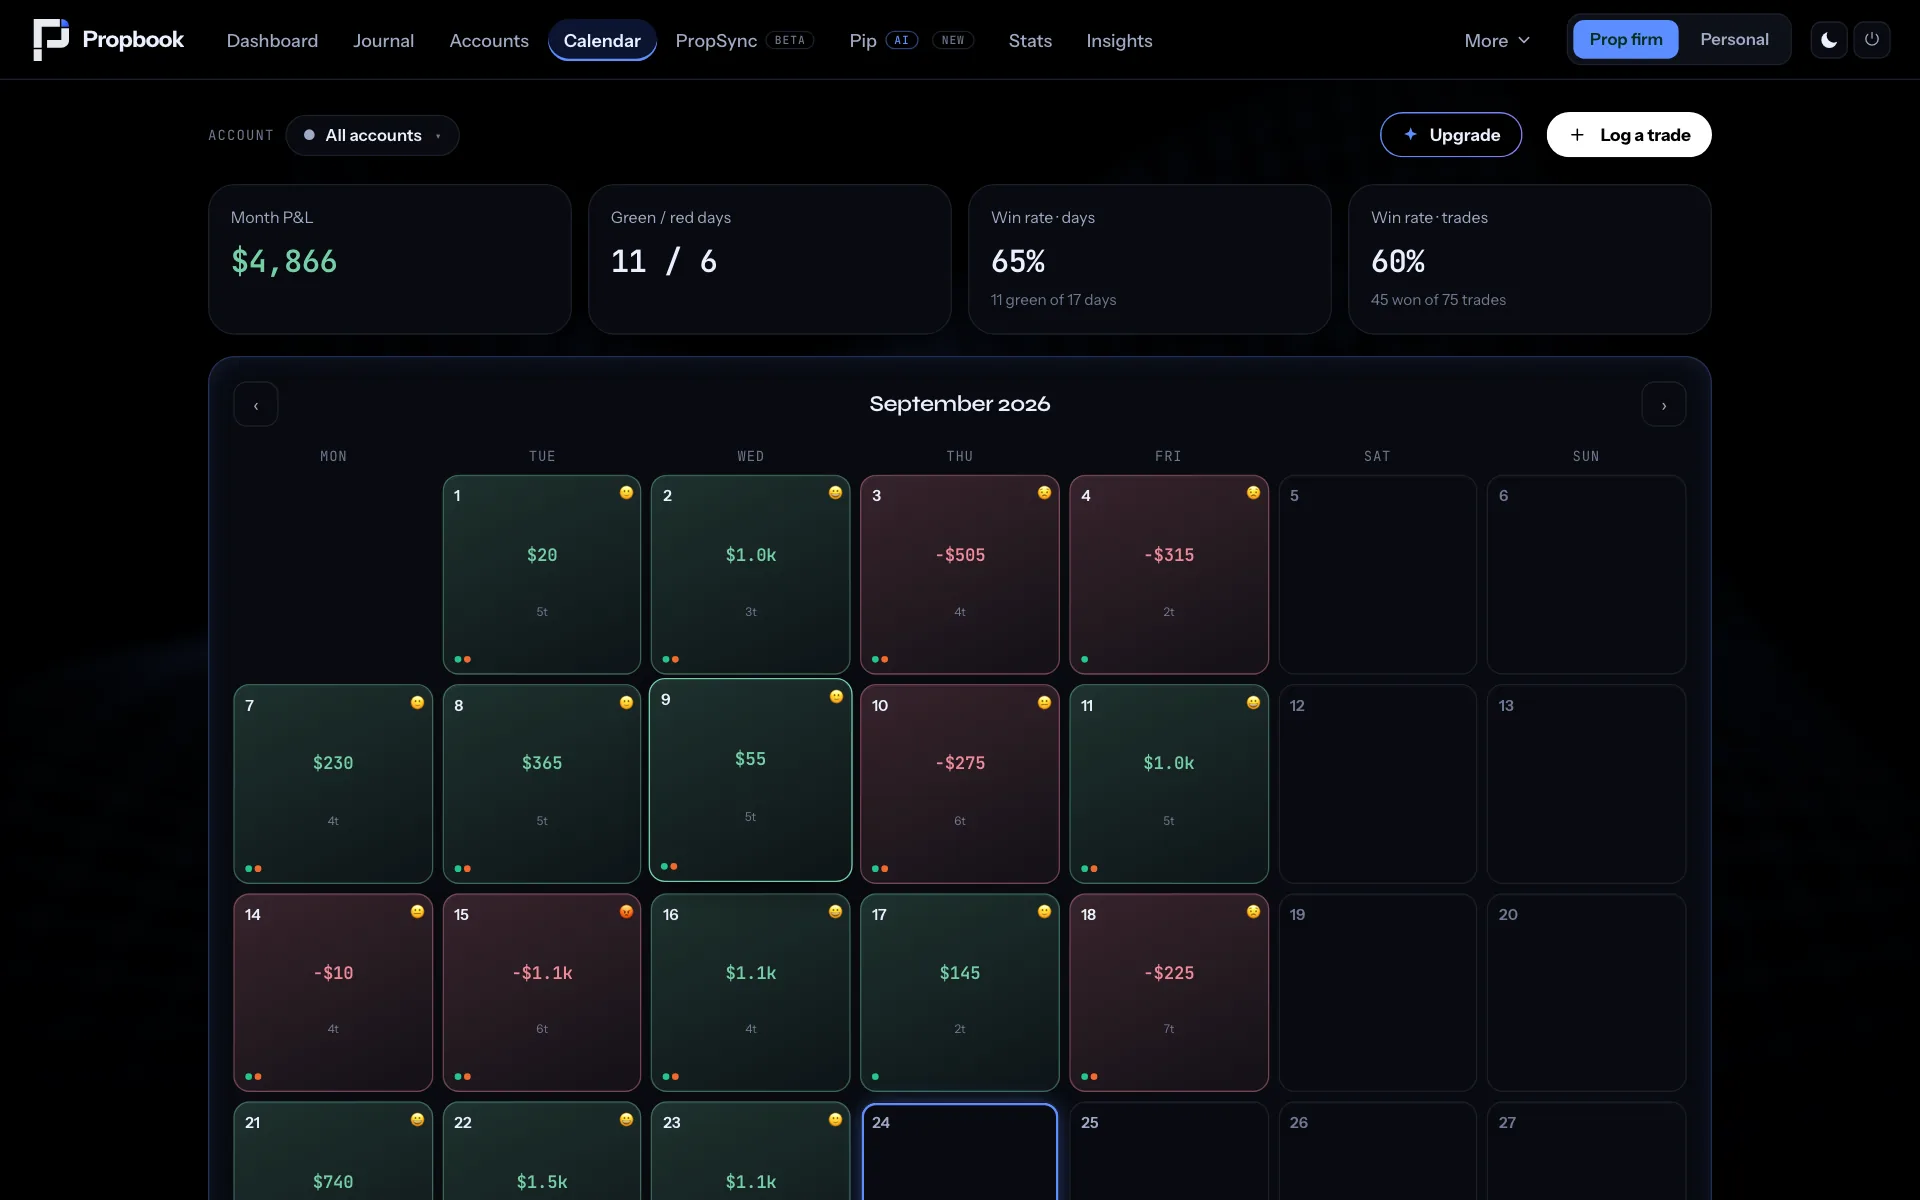The height and width of the screenshot is (1200, 1920).
Task: Click the 11 / 6 green red days value
Action: 664,262
